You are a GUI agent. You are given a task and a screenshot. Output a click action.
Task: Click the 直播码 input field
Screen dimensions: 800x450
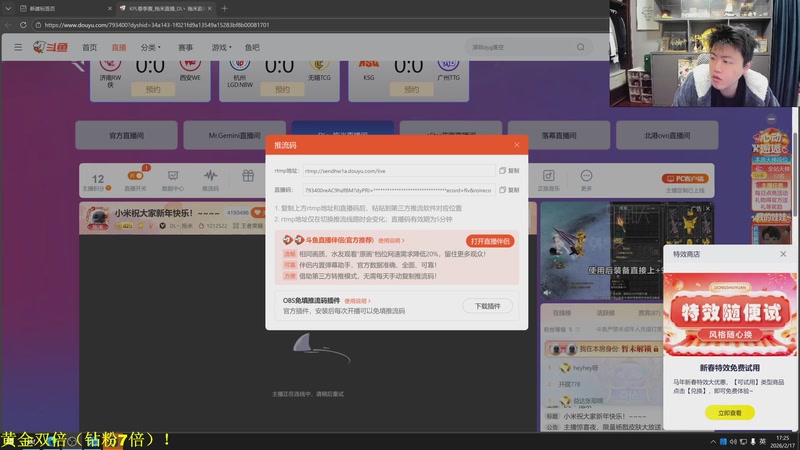click(398, 190)
